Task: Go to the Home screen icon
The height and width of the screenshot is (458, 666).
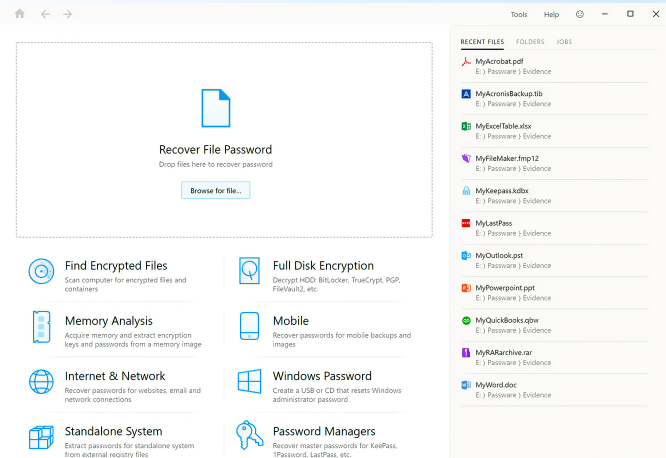Action: click(x=20, y=14)
